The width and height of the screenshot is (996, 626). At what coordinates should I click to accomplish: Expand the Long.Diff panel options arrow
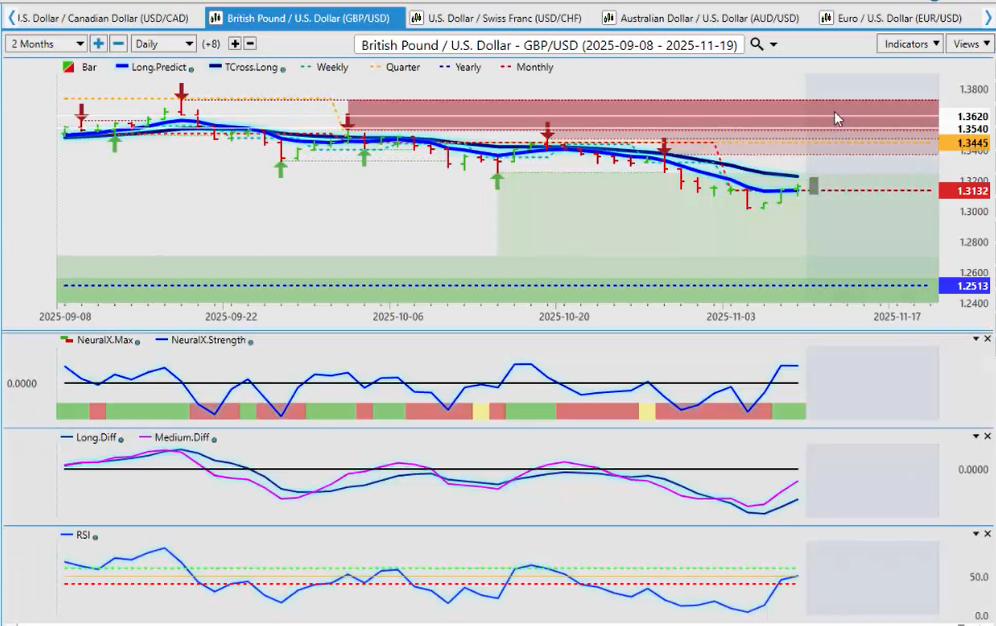click(976, 437)
